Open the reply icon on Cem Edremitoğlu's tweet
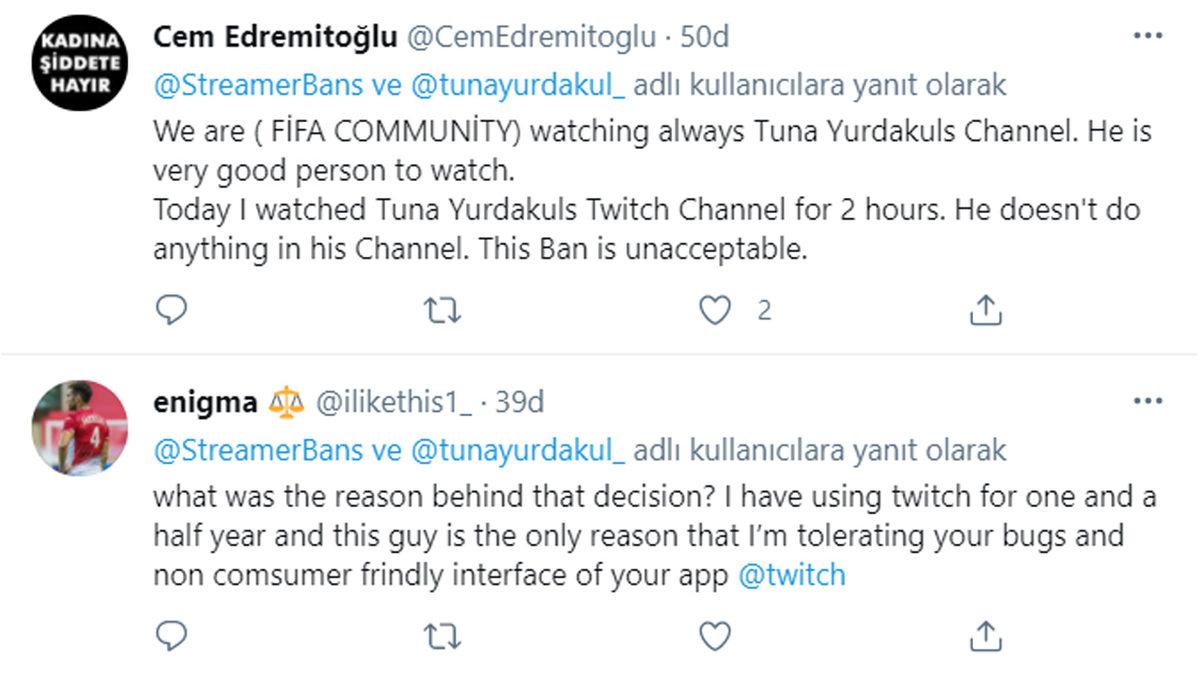This screenshot has height=675, width=1200. click(173, 310)
